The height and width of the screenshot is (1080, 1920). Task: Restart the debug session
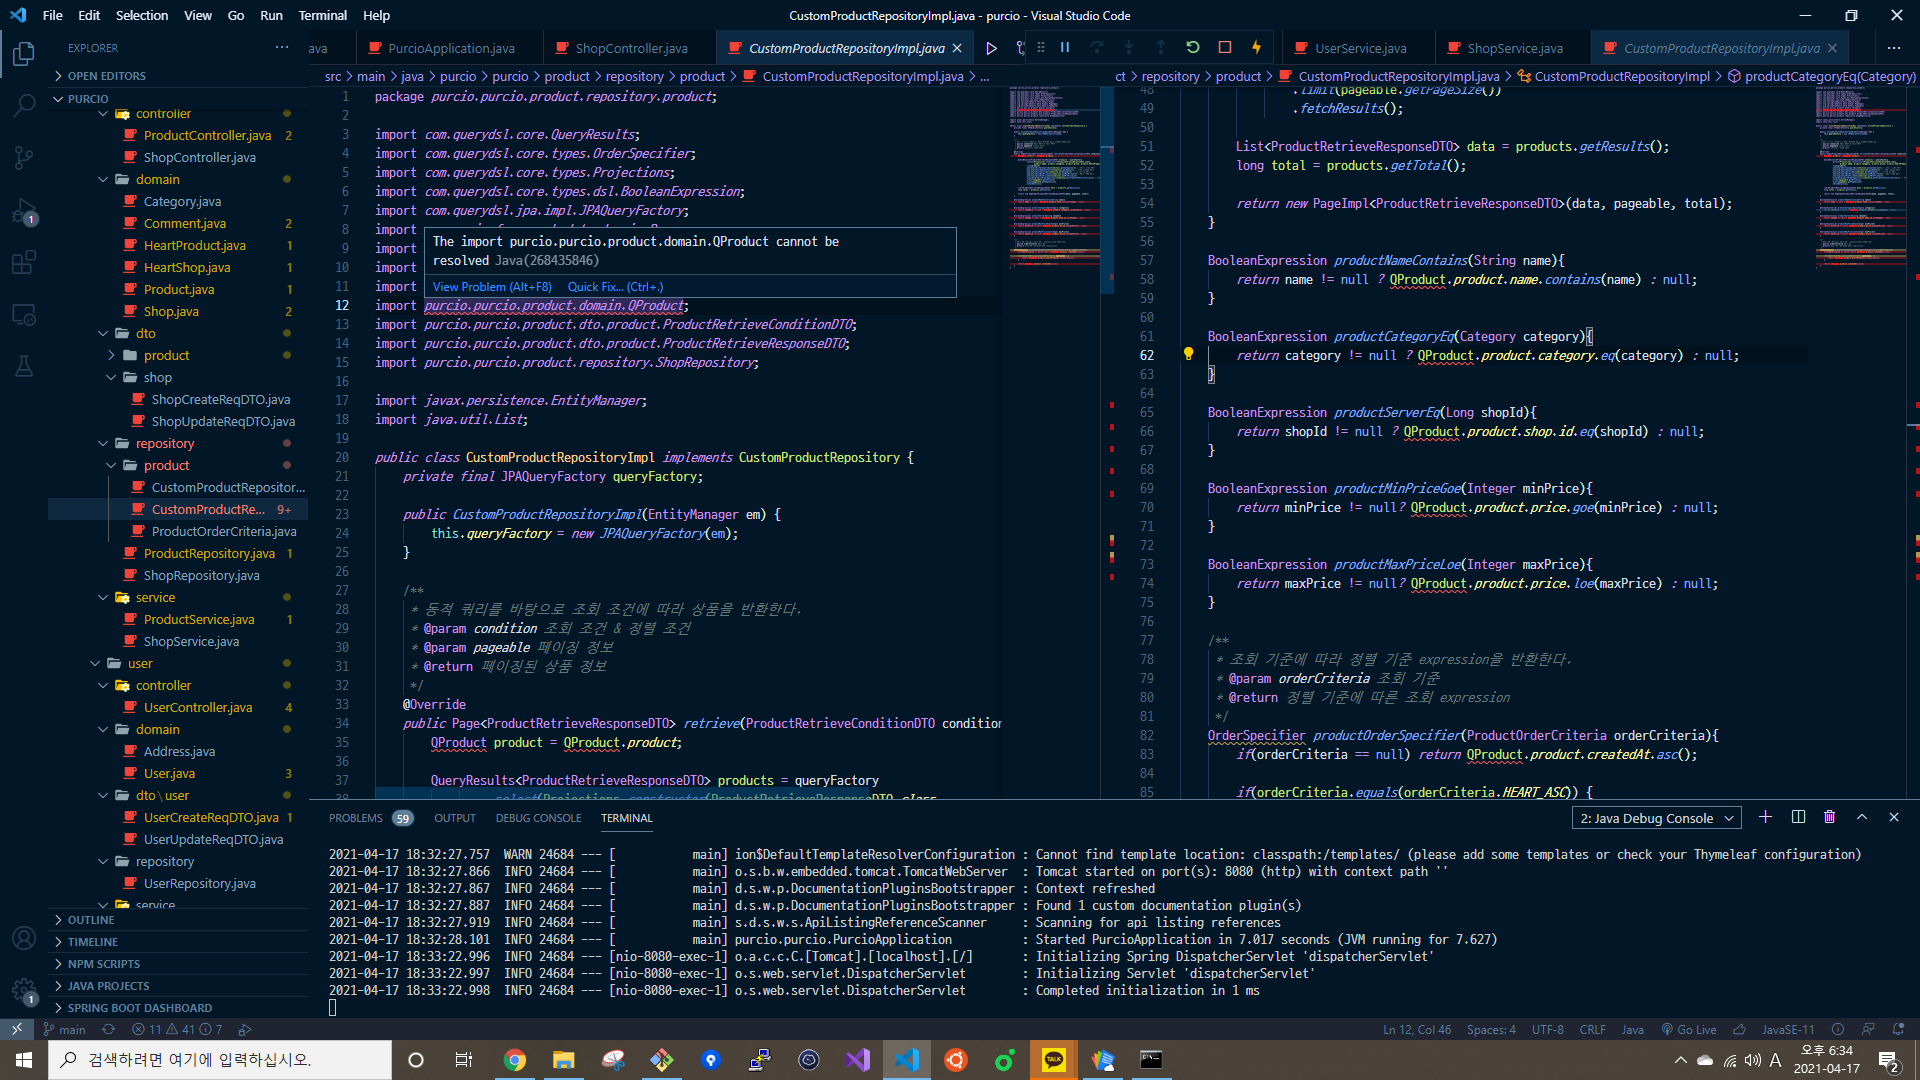click(1192, 47)
